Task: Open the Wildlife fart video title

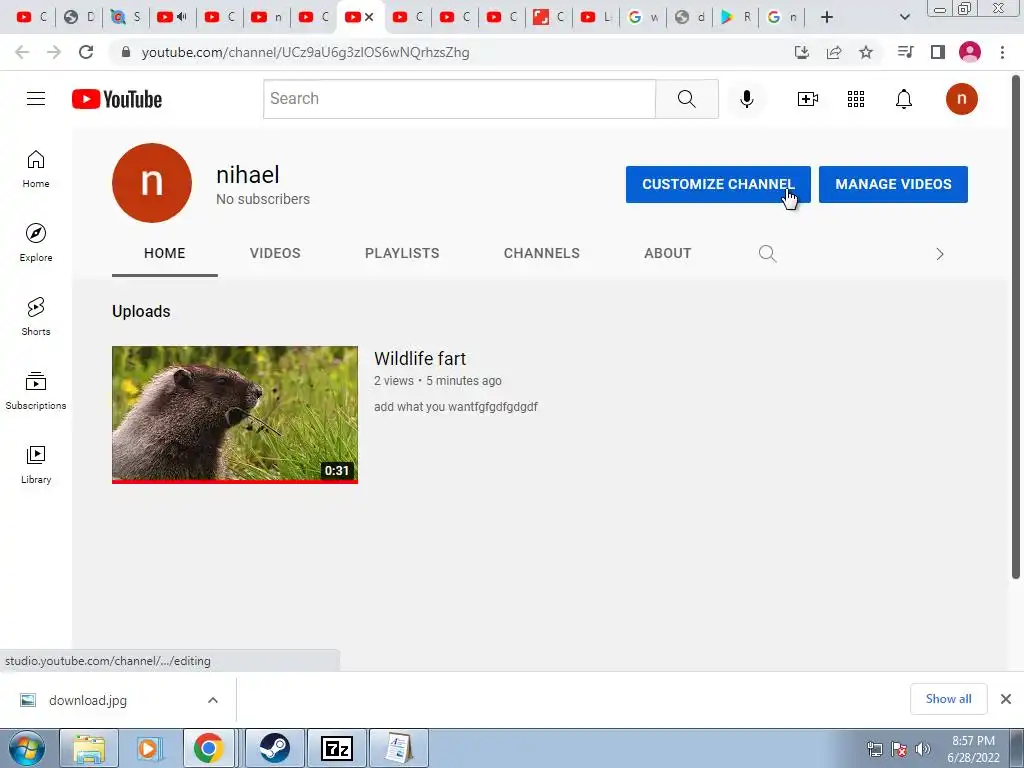Action: coord(420,359)
